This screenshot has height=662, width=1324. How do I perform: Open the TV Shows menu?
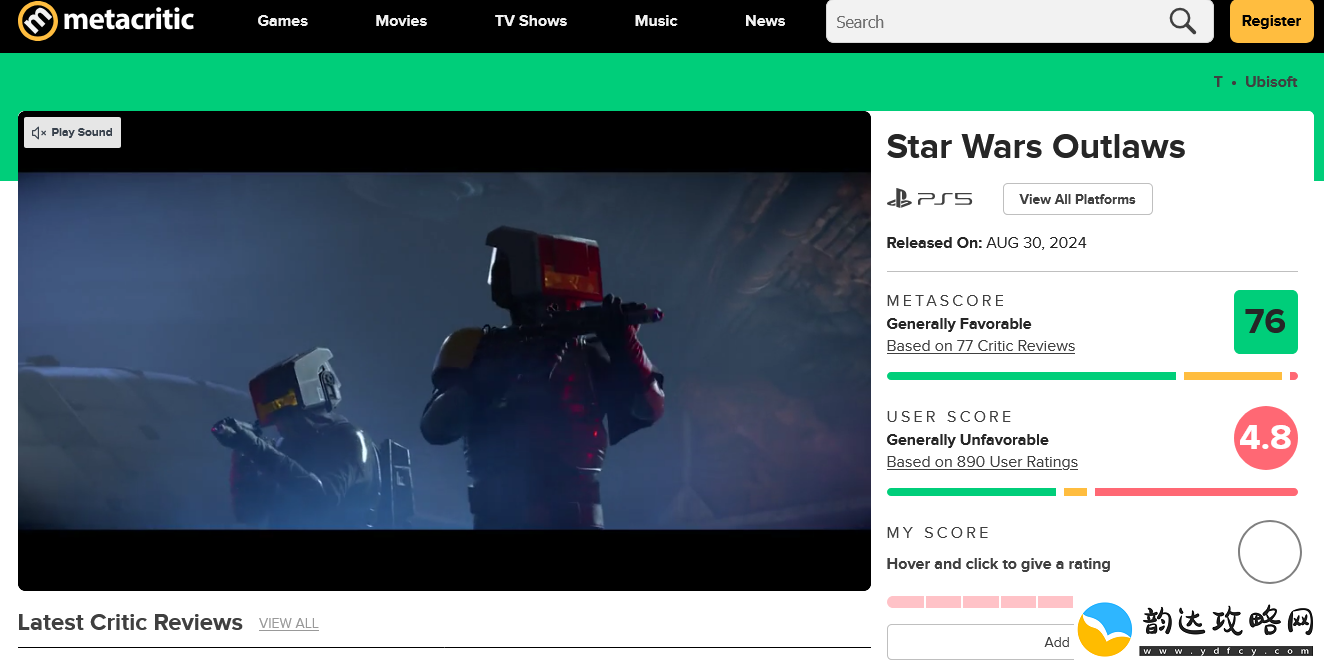(x=531, y=21)
